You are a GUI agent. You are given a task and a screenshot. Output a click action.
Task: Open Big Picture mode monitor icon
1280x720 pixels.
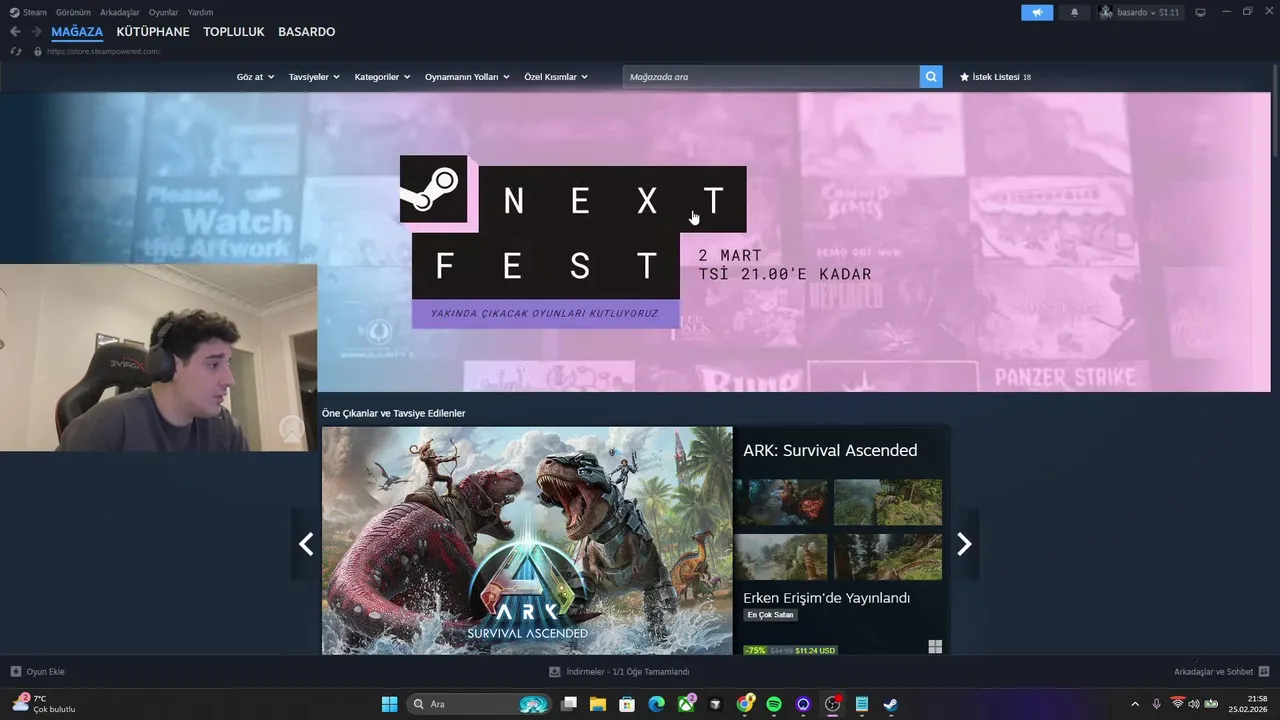click(x=1201, y=12)
